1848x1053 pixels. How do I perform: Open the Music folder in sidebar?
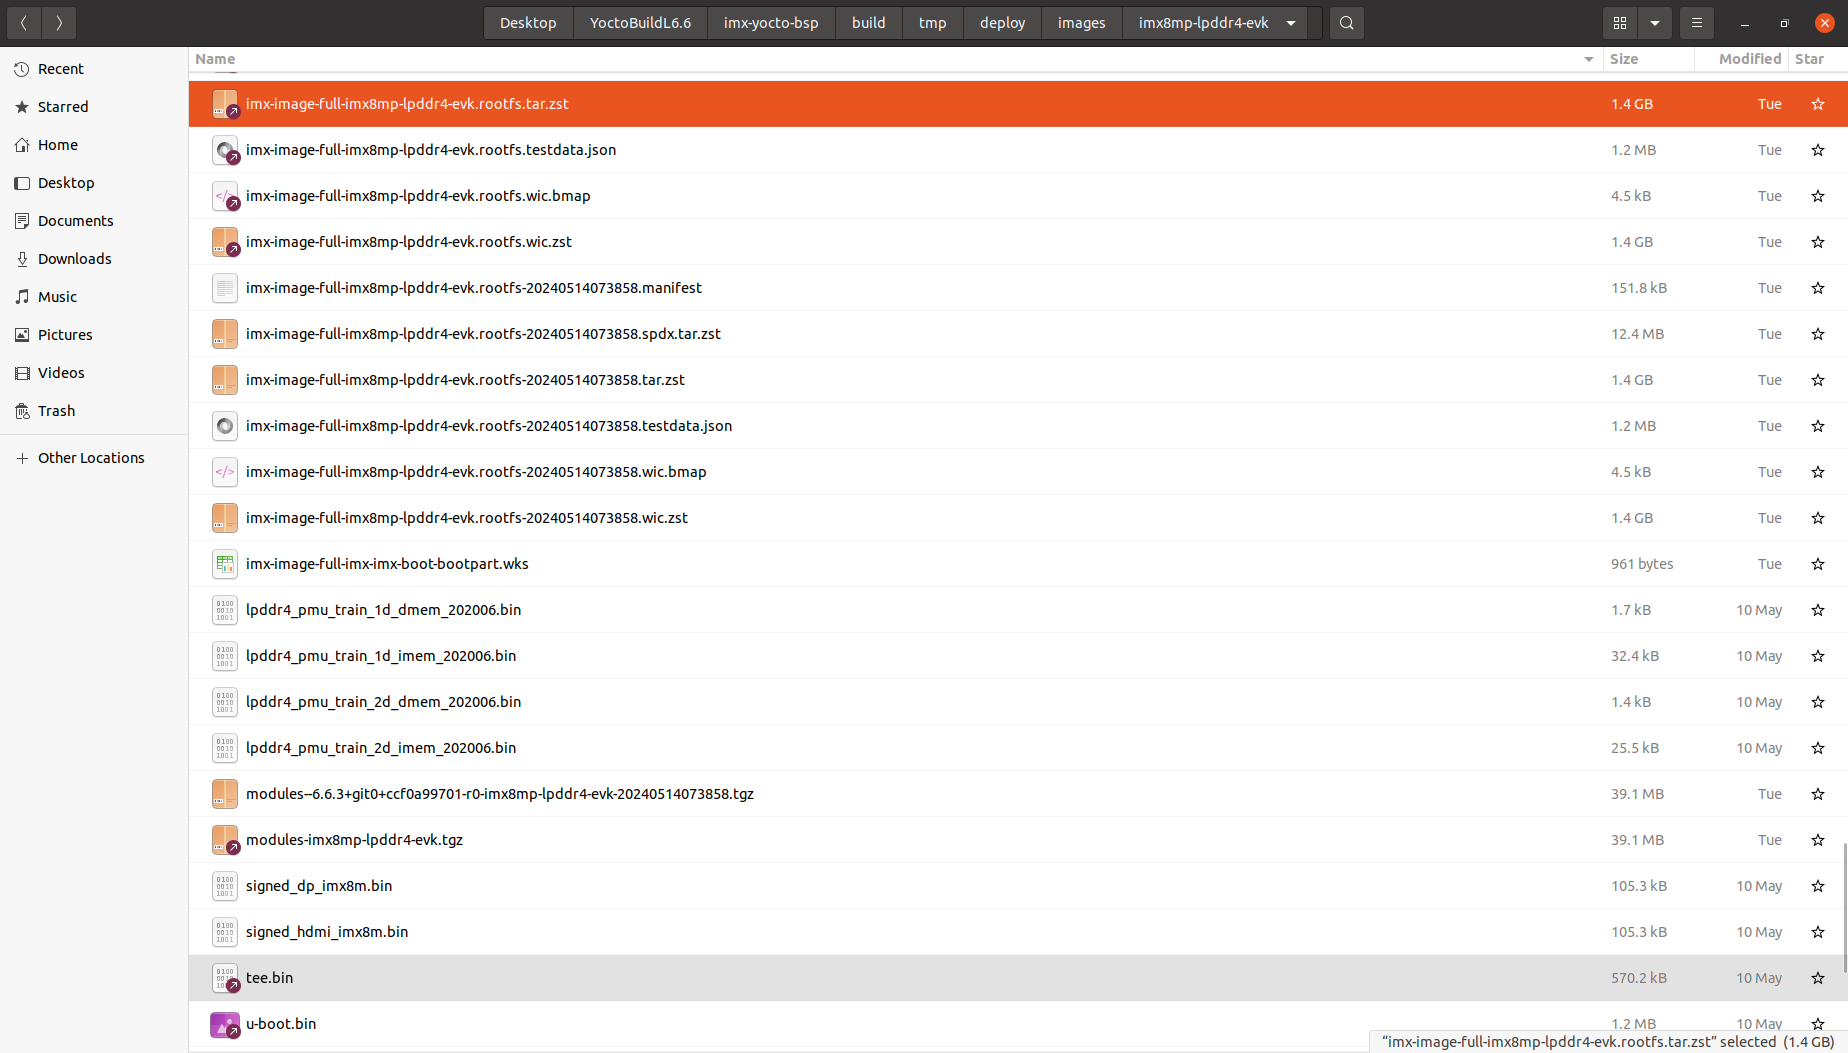click(x=57, y=296)
